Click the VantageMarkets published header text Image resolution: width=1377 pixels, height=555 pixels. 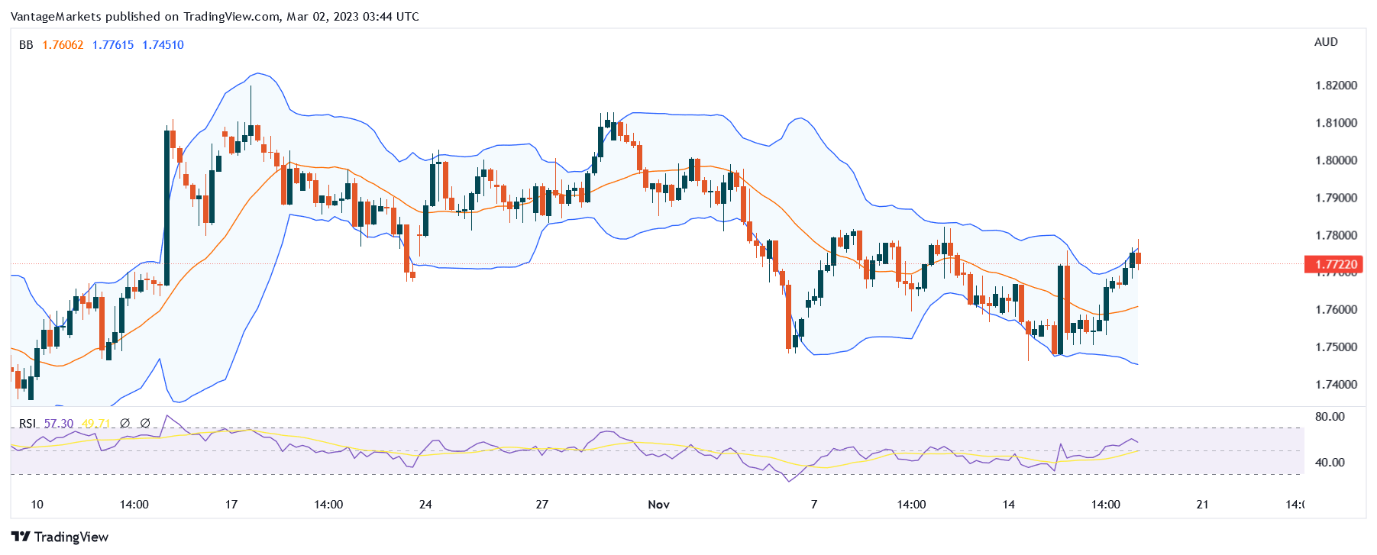pos(215,17)
